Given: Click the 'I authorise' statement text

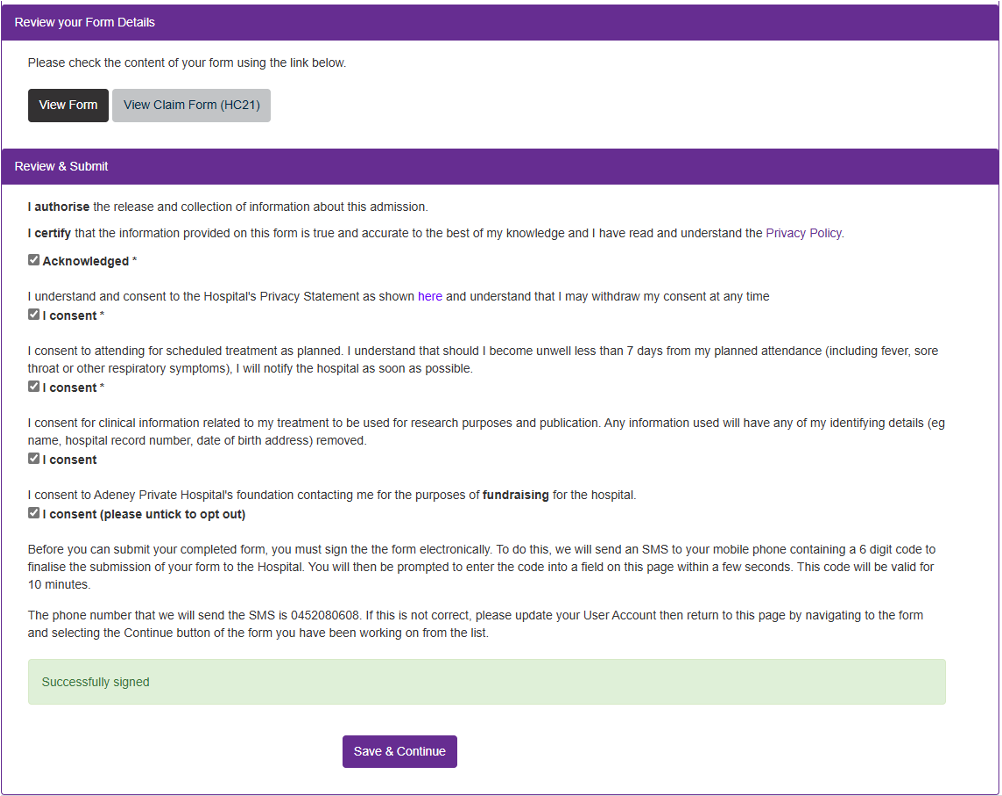Looking at the screenshot, I should pos(227,207).
